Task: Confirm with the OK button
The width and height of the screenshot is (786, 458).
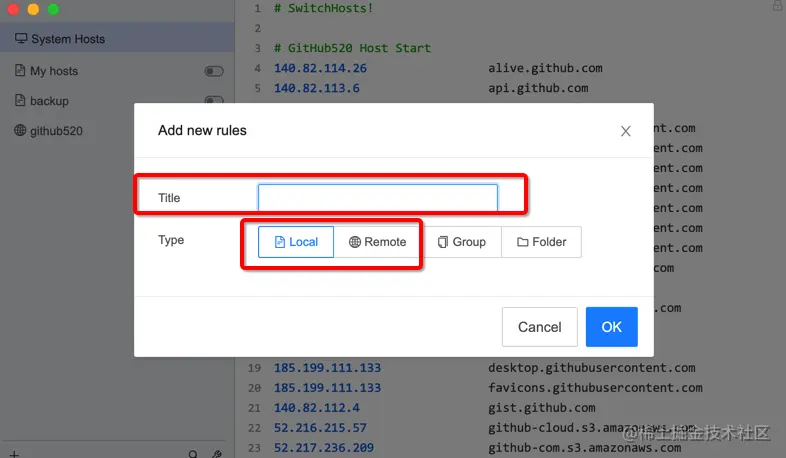Action: (612, 327)
